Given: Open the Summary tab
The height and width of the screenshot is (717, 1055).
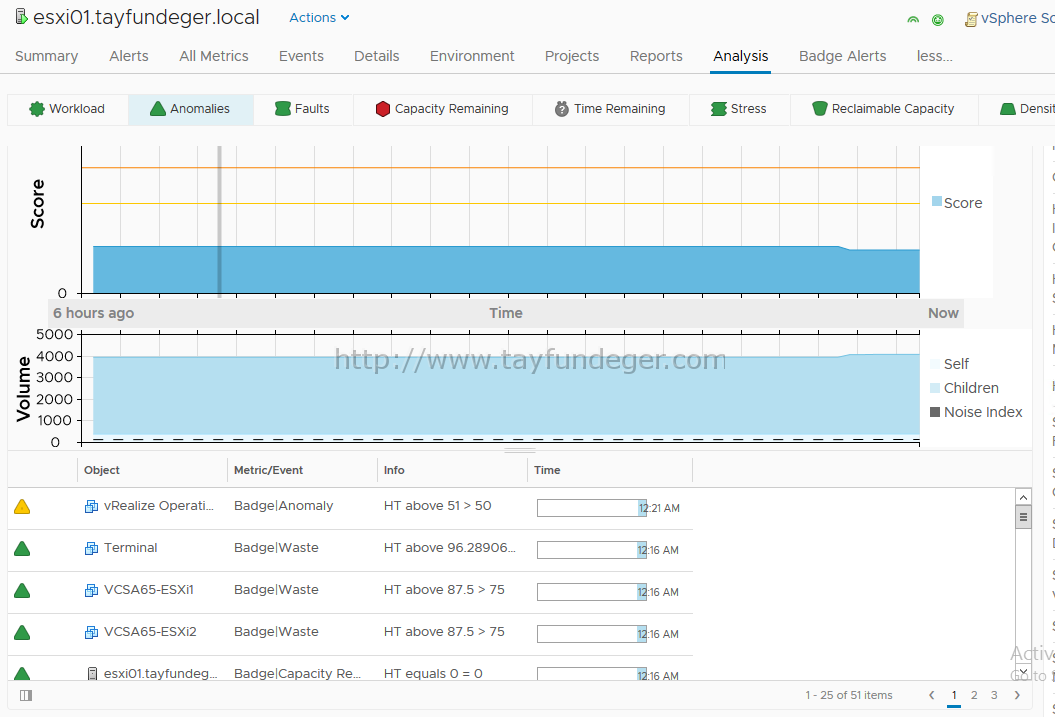Looking at the screenshot, I should [x=46, y=56].
